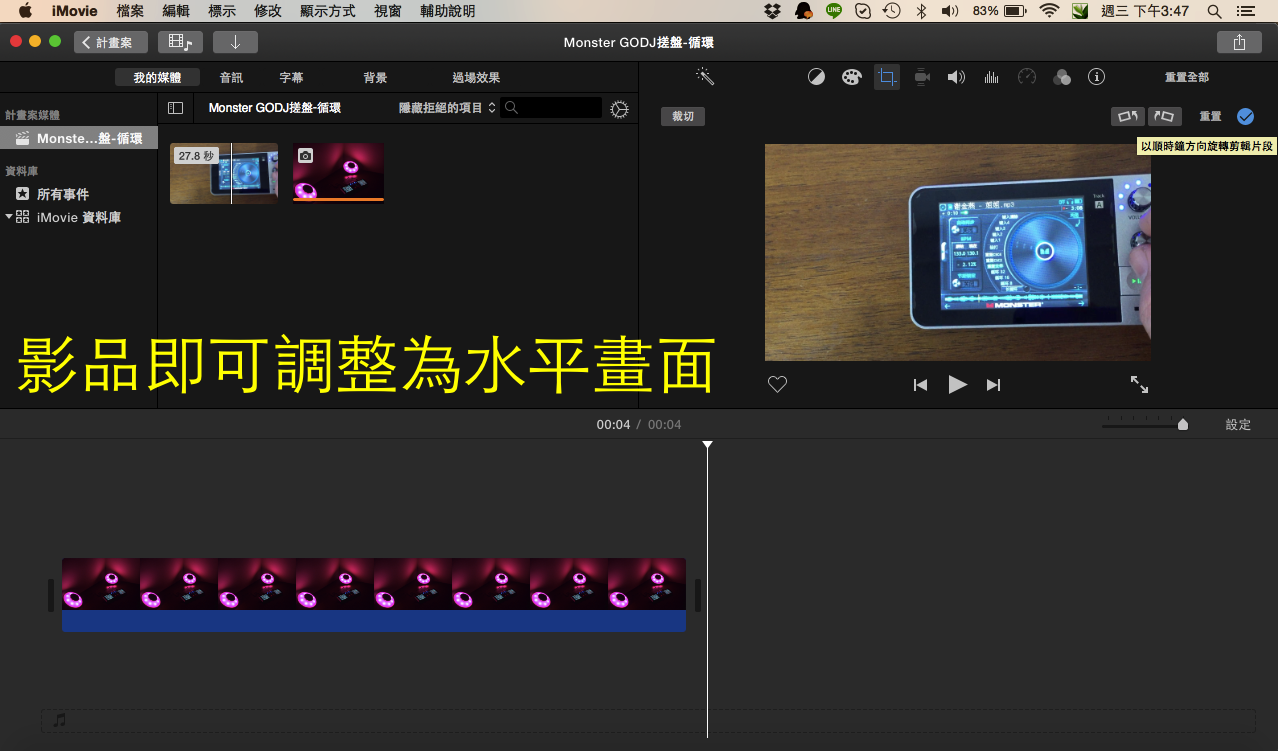
Task: Select the pink DJ photo thumbnail
Action: point(338,172)
